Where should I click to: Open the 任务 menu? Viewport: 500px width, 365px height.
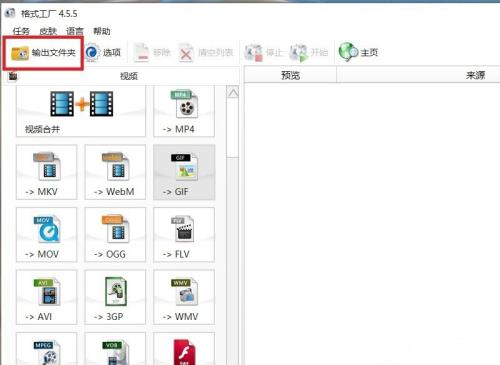click(x=21, y=31)
